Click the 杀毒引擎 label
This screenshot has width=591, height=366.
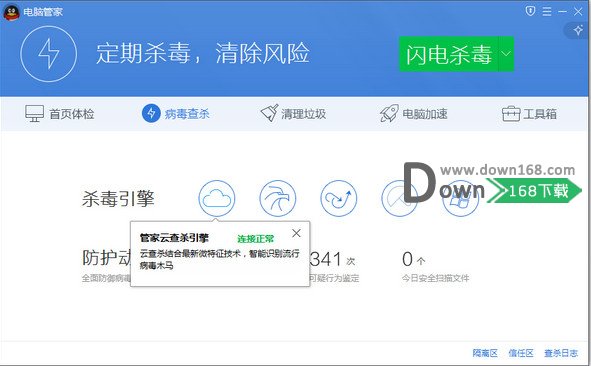point(118,199)
